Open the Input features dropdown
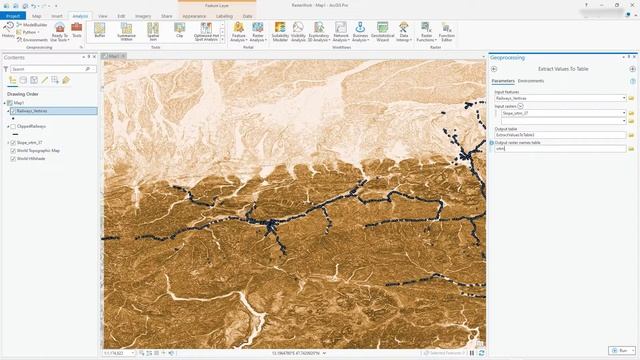Image resolution: width=640 pixels, height=360 pixels. click(624, 98)
